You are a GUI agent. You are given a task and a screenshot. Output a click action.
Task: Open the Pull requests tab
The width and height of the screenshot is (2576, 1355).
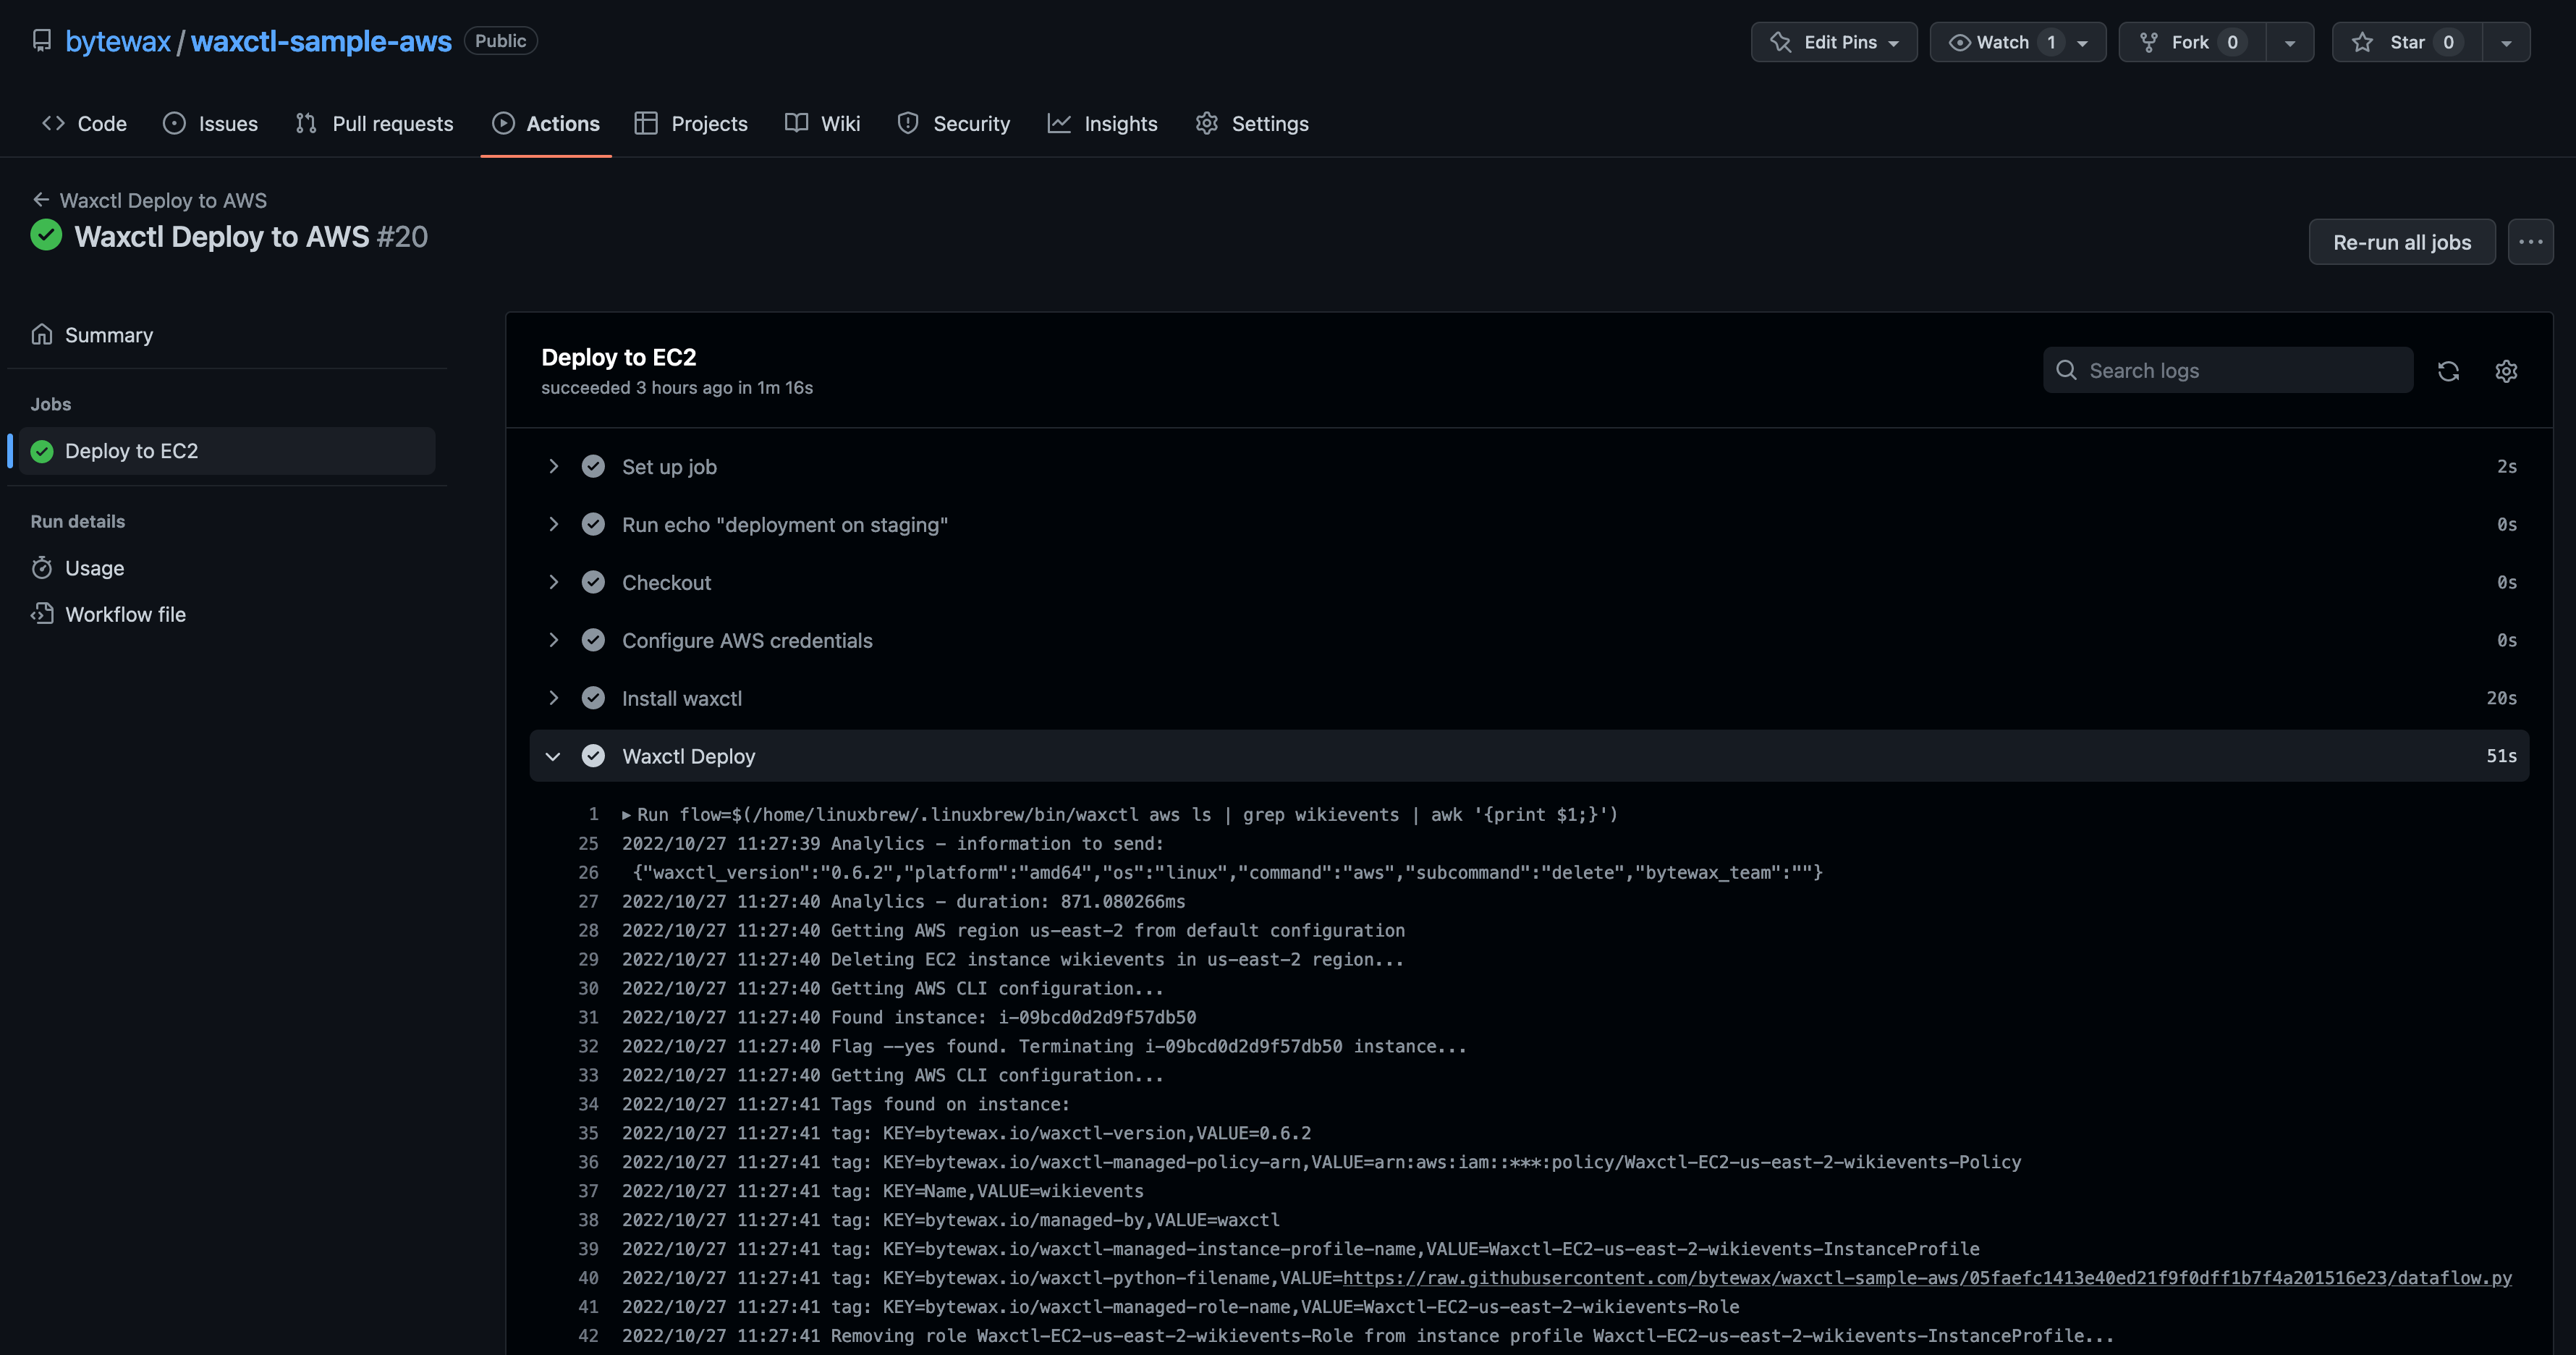(374, 123)
